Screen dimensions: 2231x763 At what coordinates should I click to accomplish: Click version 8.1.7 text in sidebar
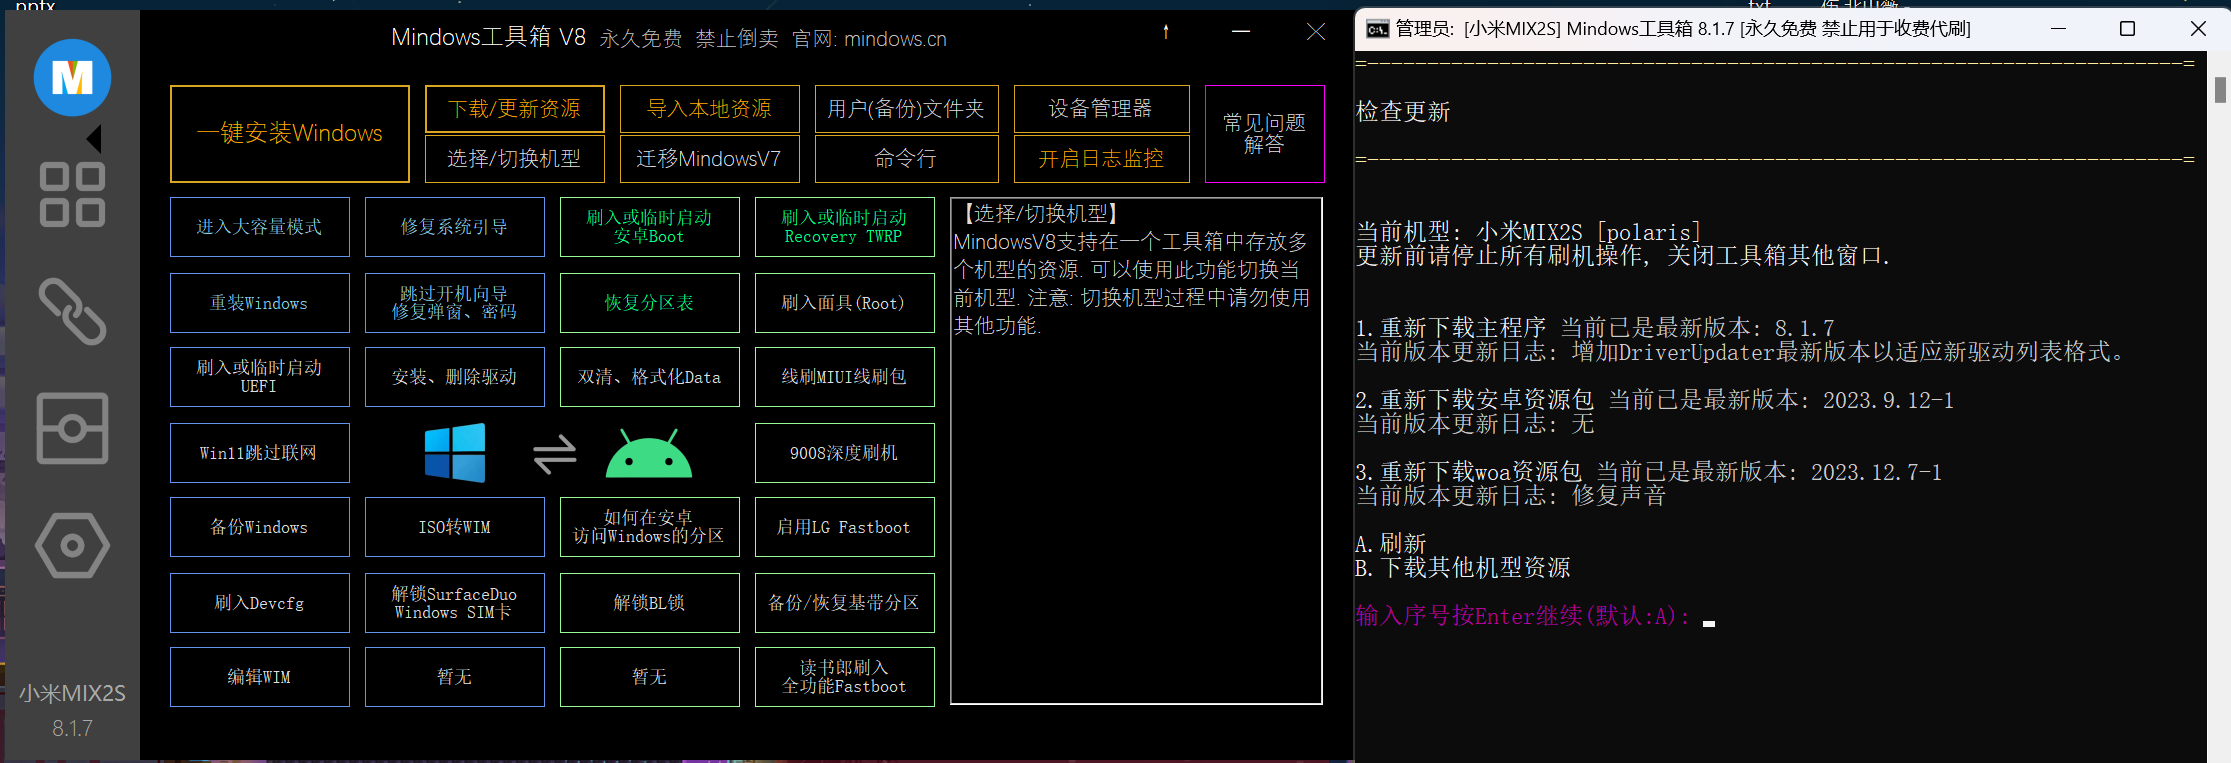(x=72, y=728)
